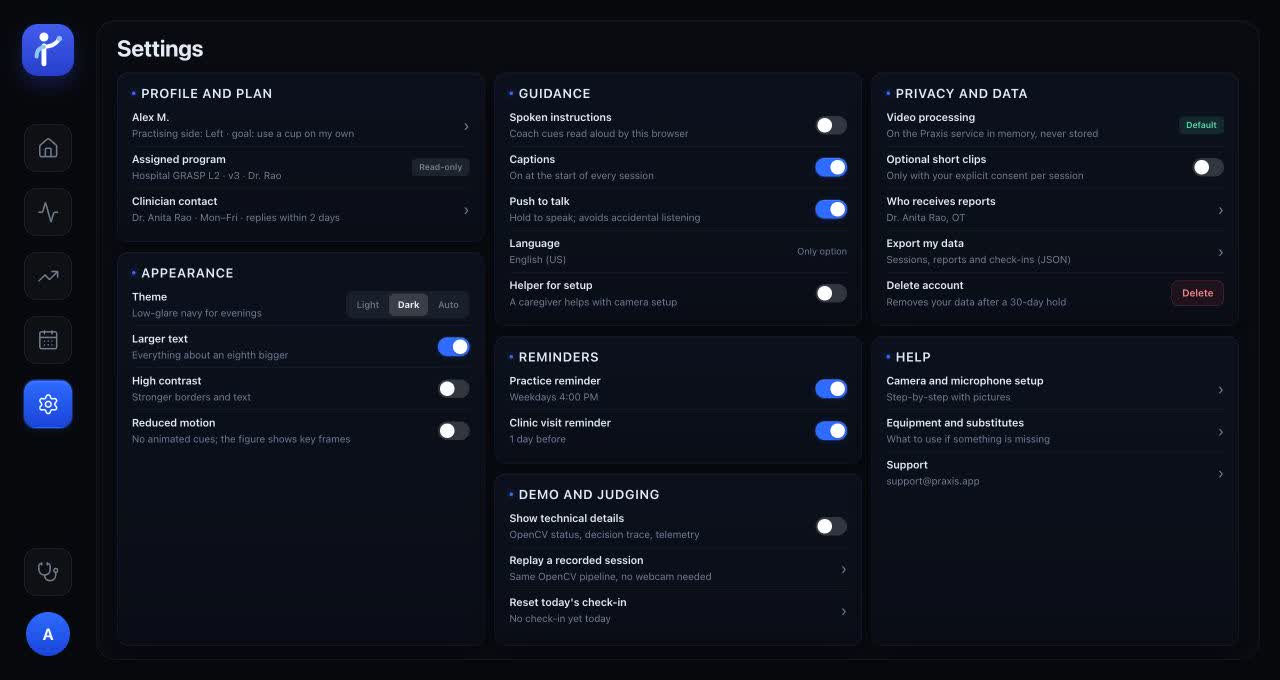Click "Step-by-step with pictures" text
1280x680 pixels.
(948, 397)
